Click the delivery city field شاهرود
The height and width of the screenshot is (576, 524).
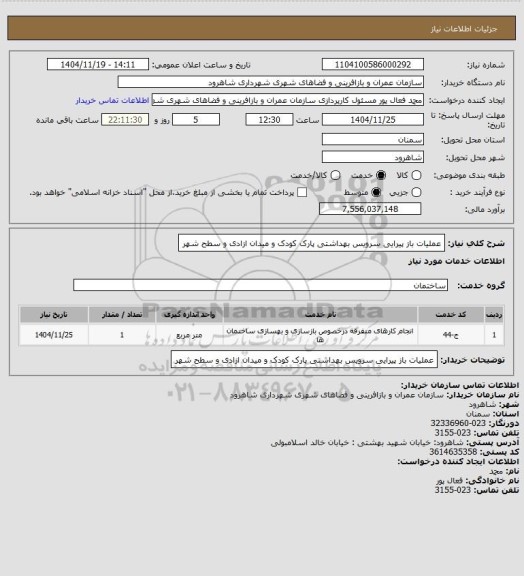pyautogui.click(x=373, y=157)
